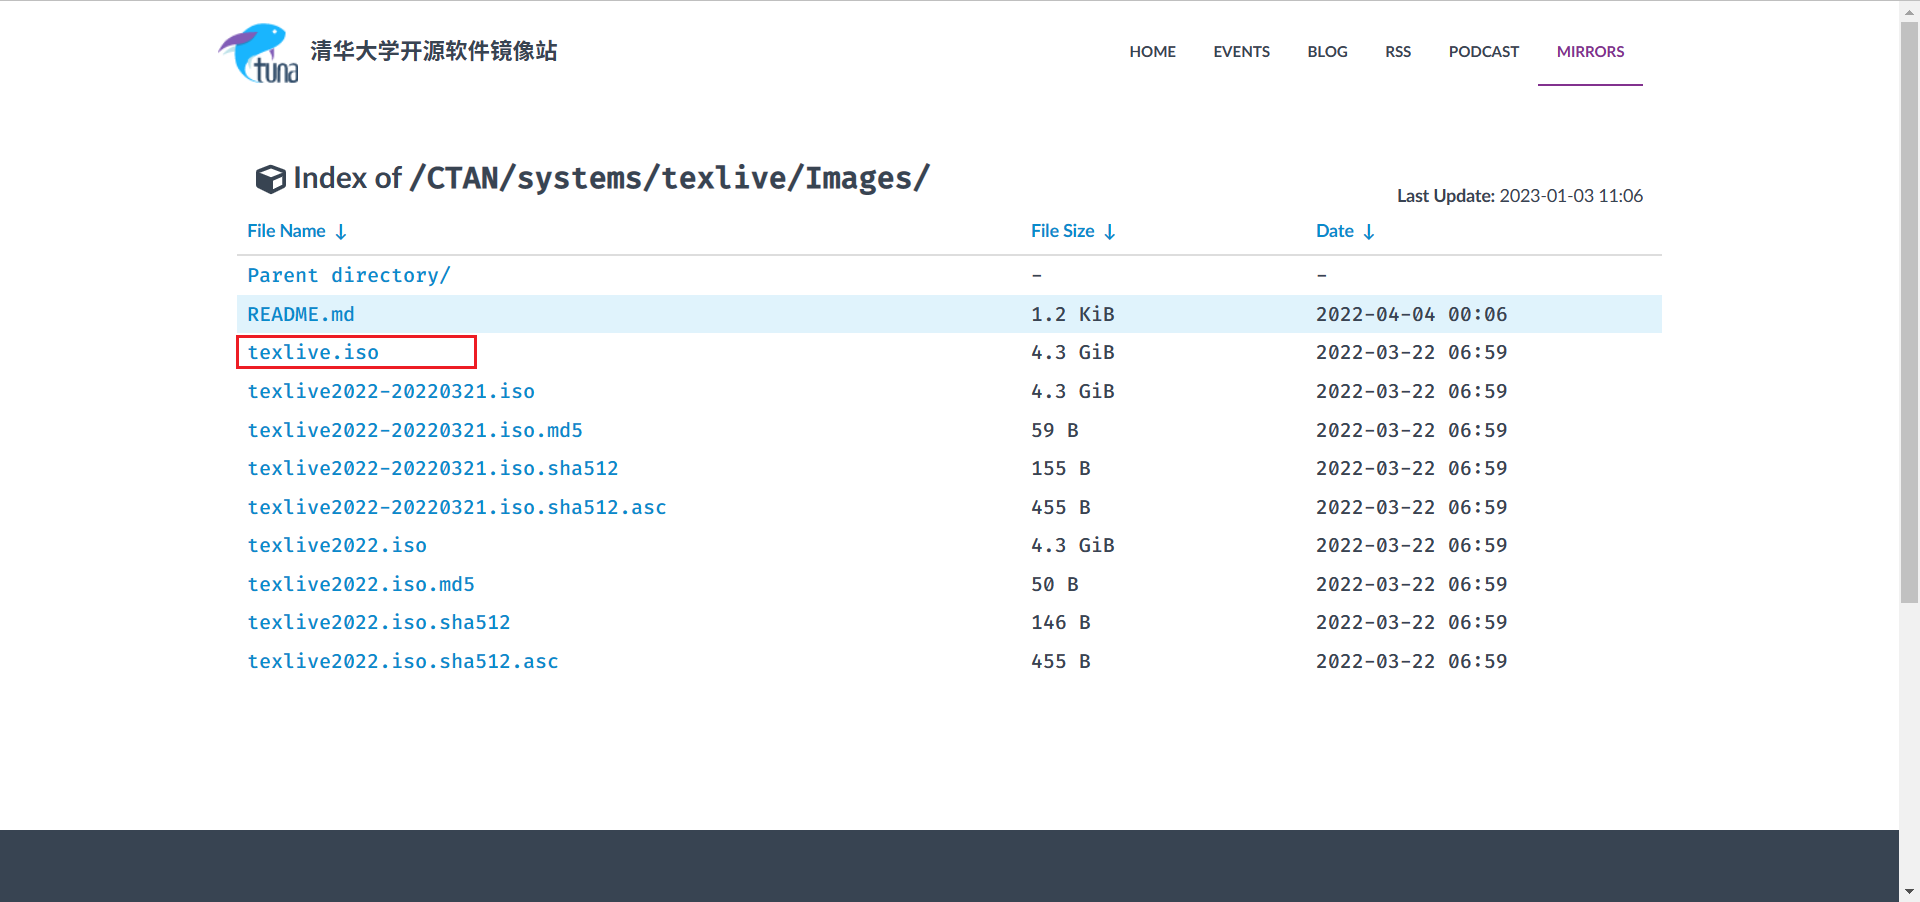Select the MIRRORS nav tab
This screenshot has width=1920, height=902.
point(1590,52)
